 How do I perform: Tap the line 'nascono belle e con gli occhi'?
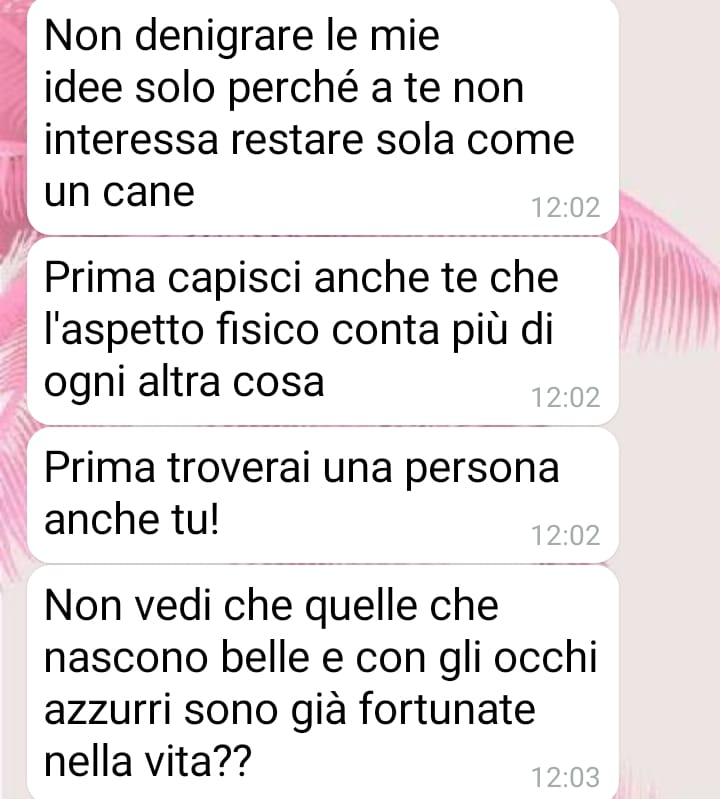[x=321, y=658]
